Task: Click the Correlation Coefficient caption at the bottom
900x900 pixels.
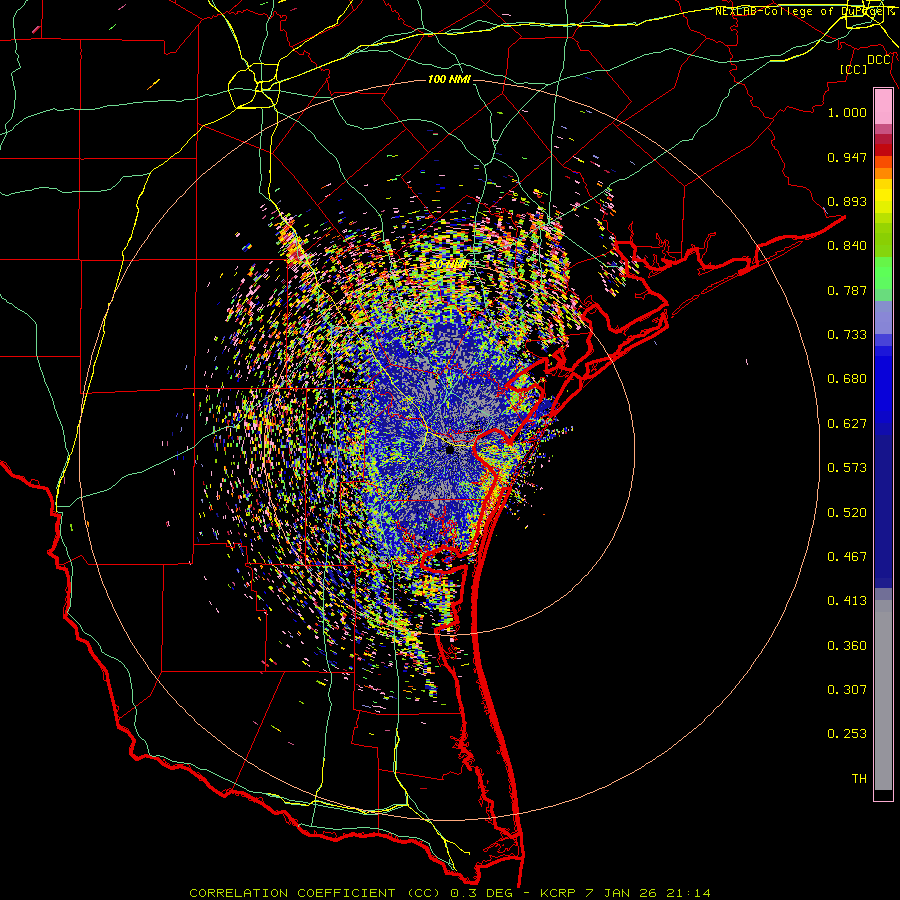Action: pos(450,893)
